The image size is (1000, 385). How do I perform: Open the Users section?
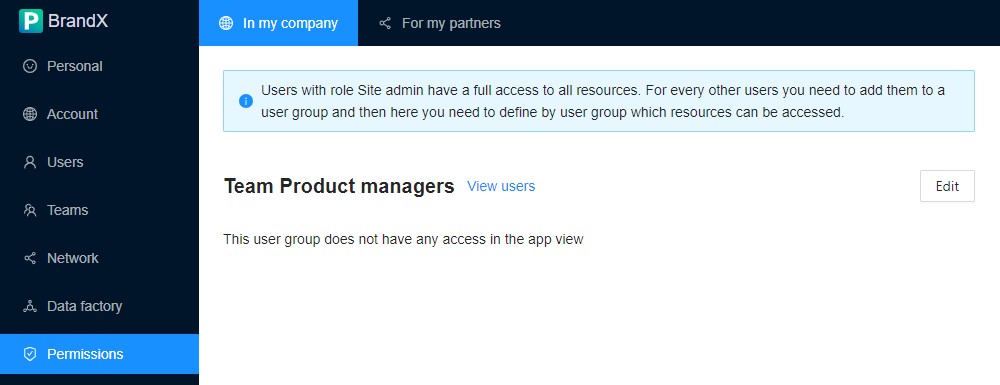click(99, 162)
